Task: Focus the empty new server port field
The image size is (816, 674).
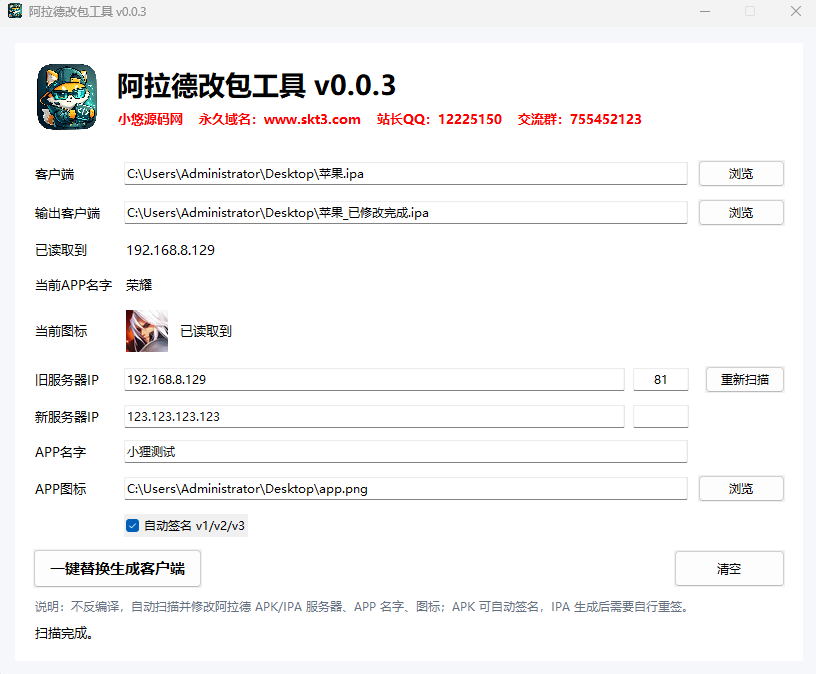Action: [x=660, y=416]
